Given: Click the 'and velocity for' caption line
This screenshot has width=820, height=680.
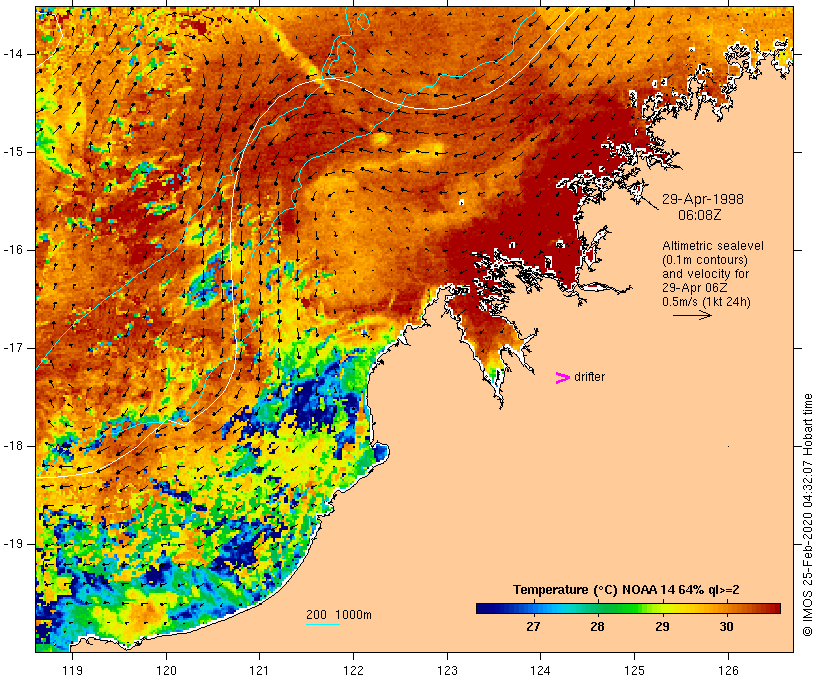Looking at the screenshot, I should 705,274.
